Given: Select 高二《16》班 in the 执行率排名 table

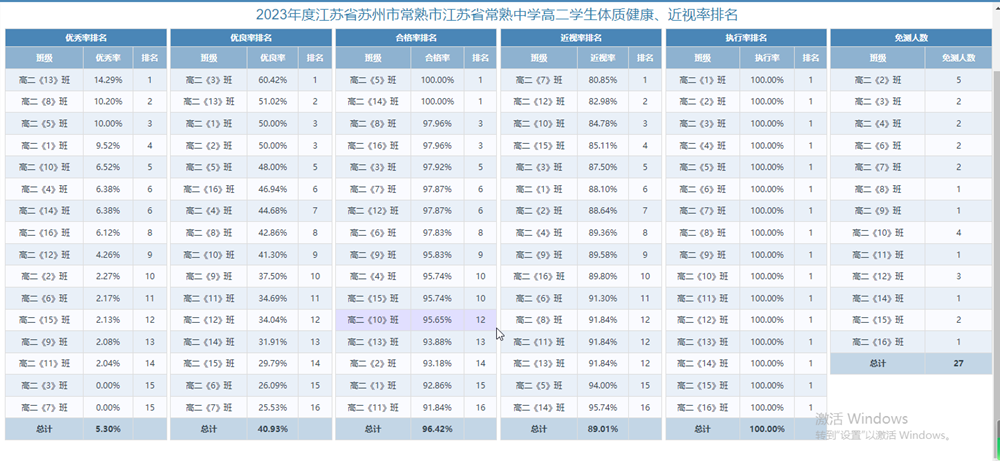Looking at the screenshot, I should coord(703,407).
